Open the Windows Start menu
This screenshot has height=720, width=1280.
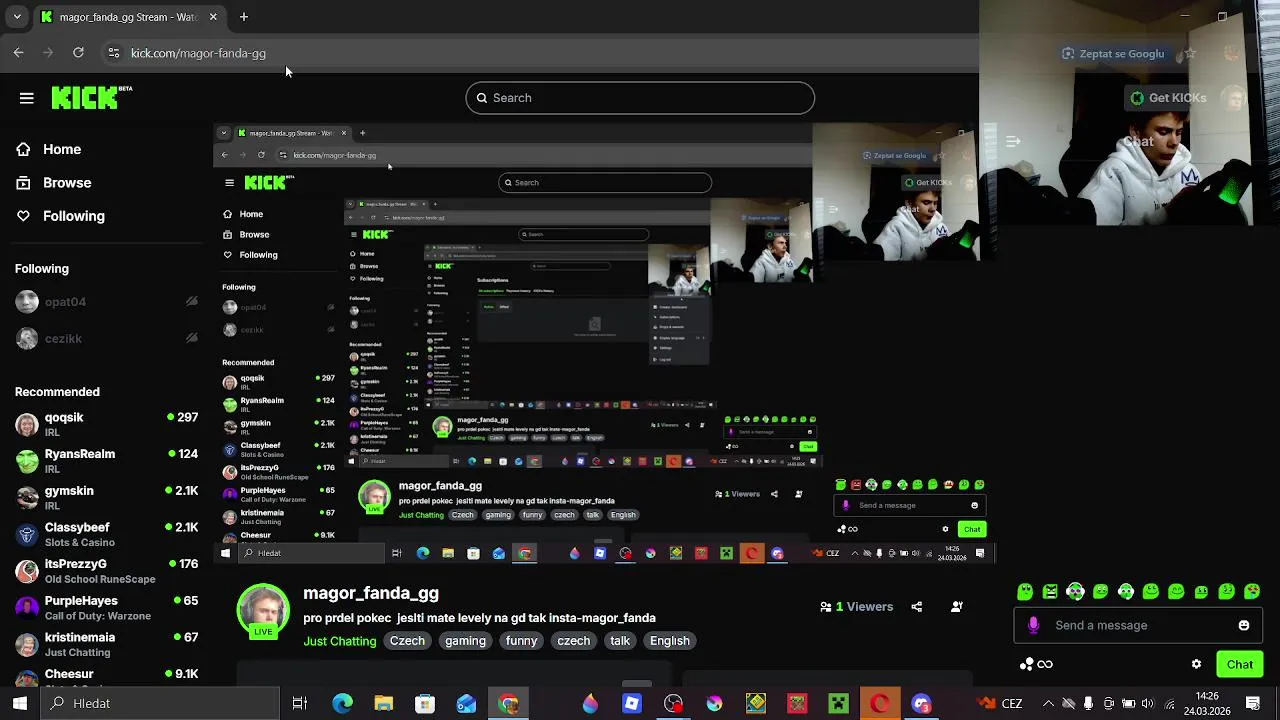(20, 703)
